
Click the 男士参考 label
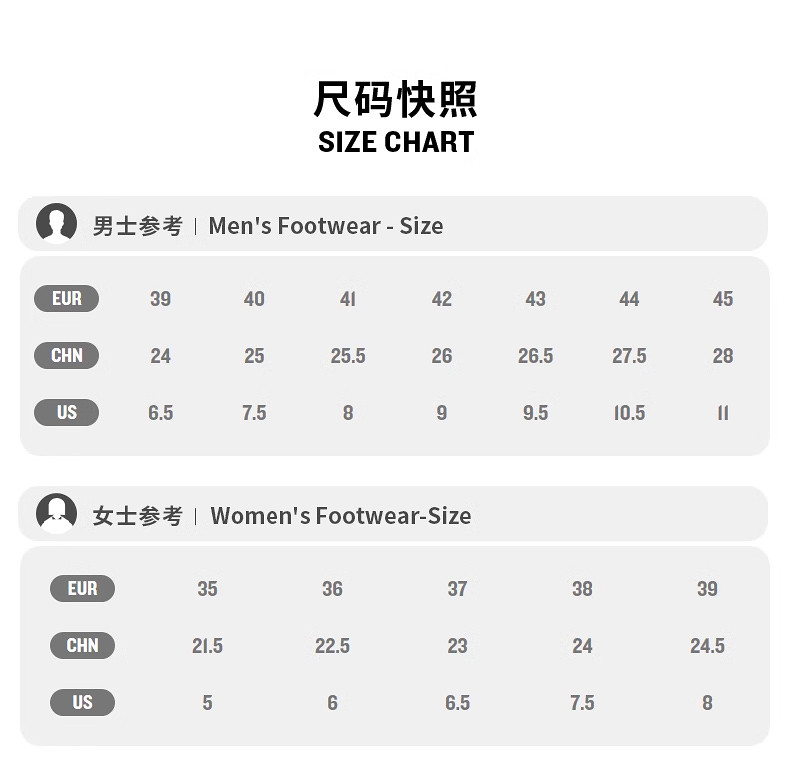(x=137, y=226)
